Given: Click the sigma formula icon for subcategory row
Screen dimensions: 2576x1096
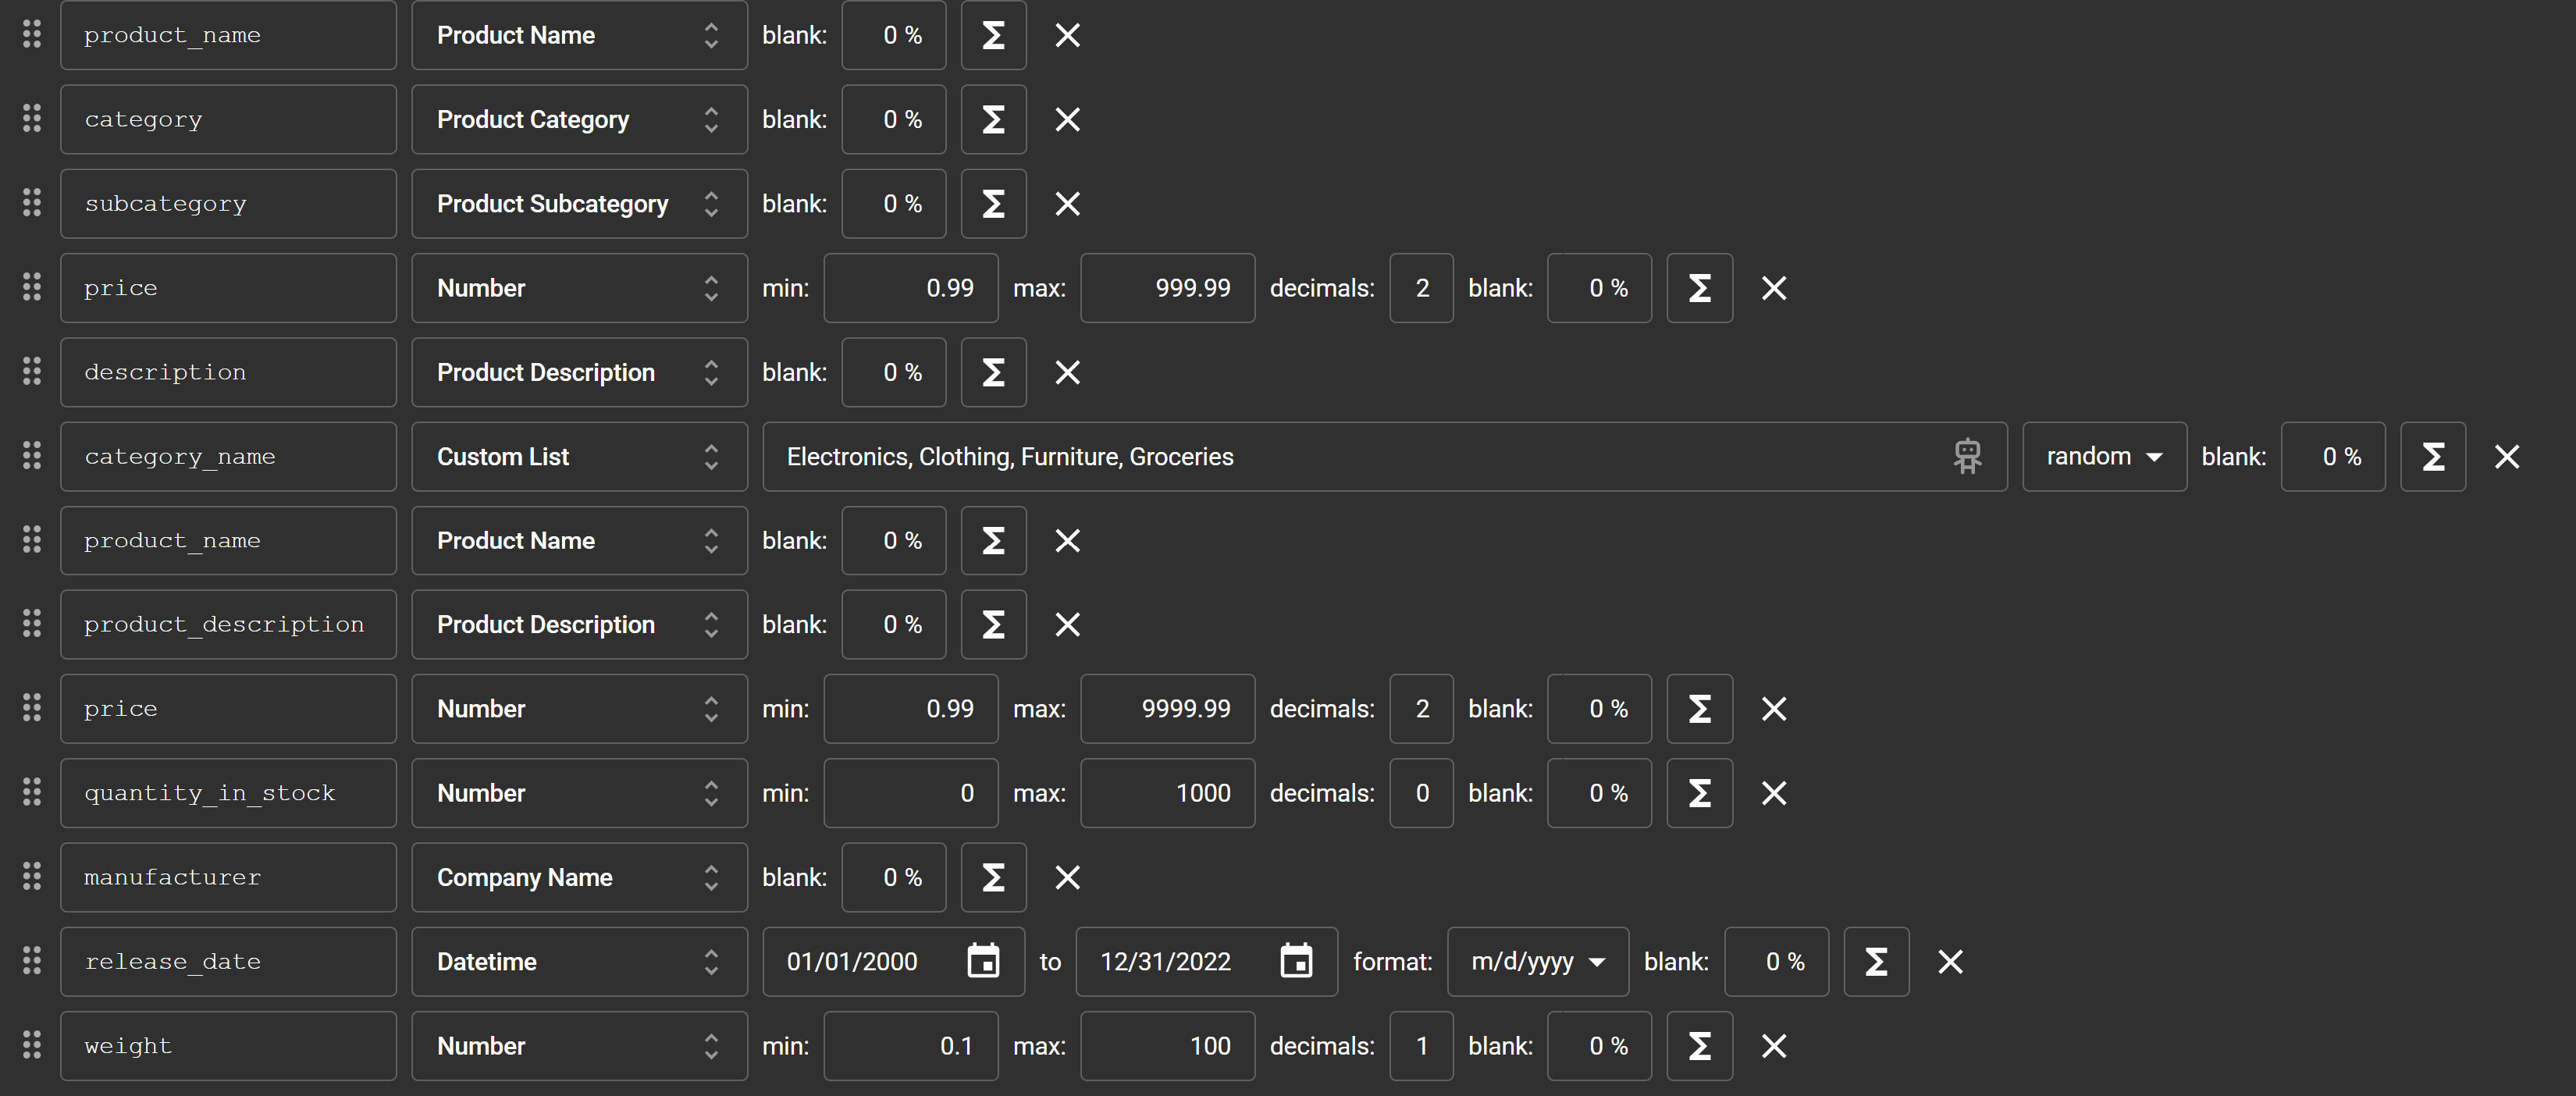Looking at the screenshot, I should 993,204.
